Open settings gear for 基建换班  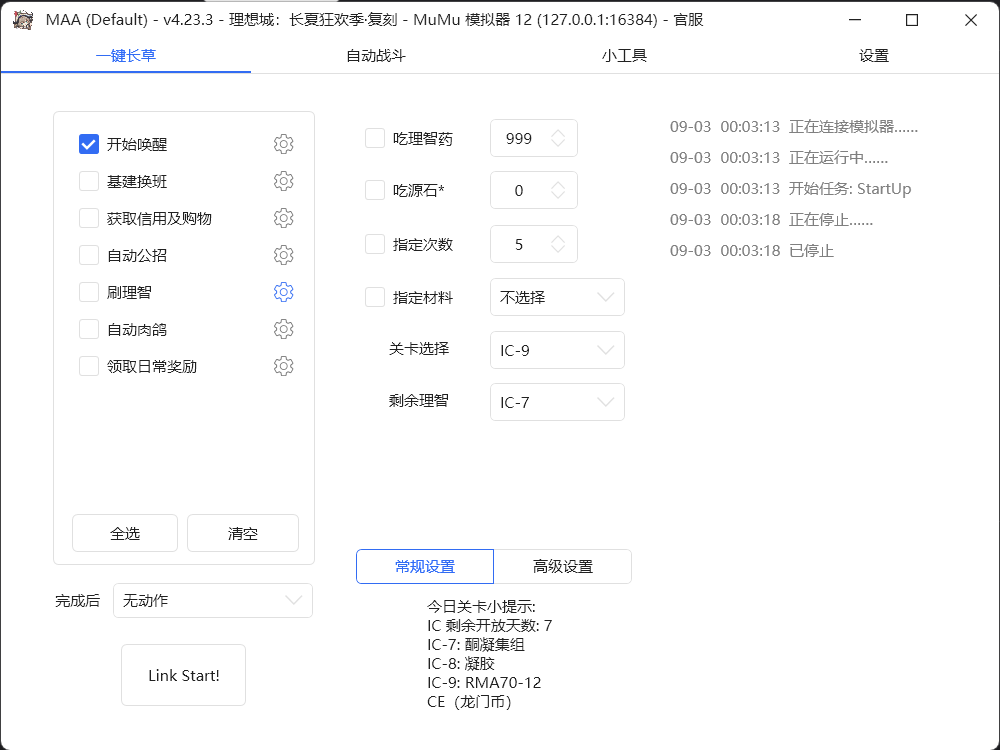(283, 181)
